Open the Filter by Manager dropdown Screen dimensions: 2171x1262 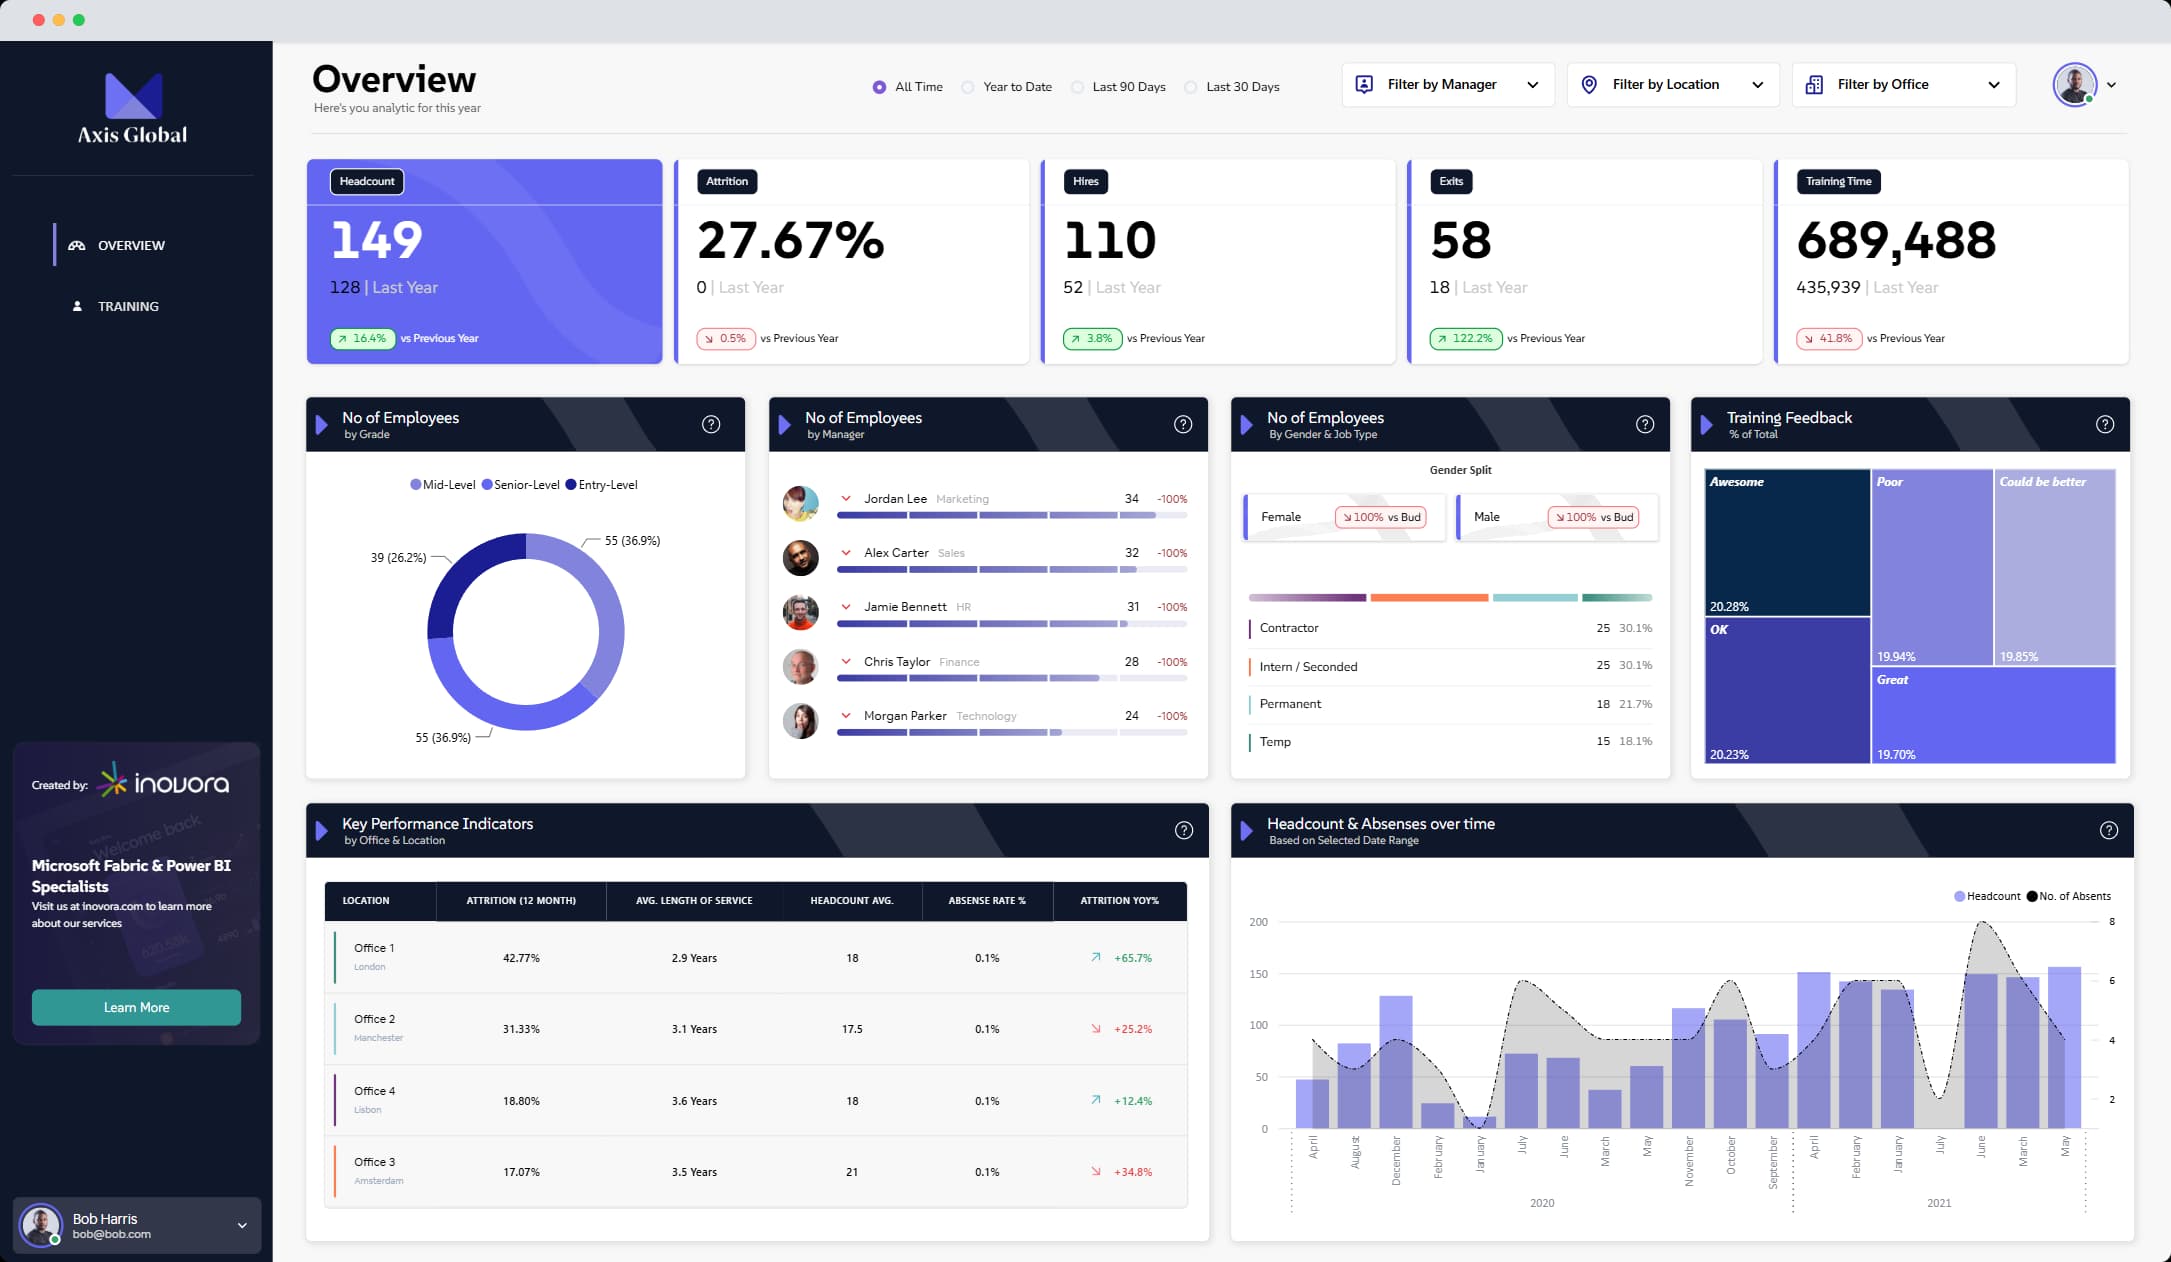1533,85
